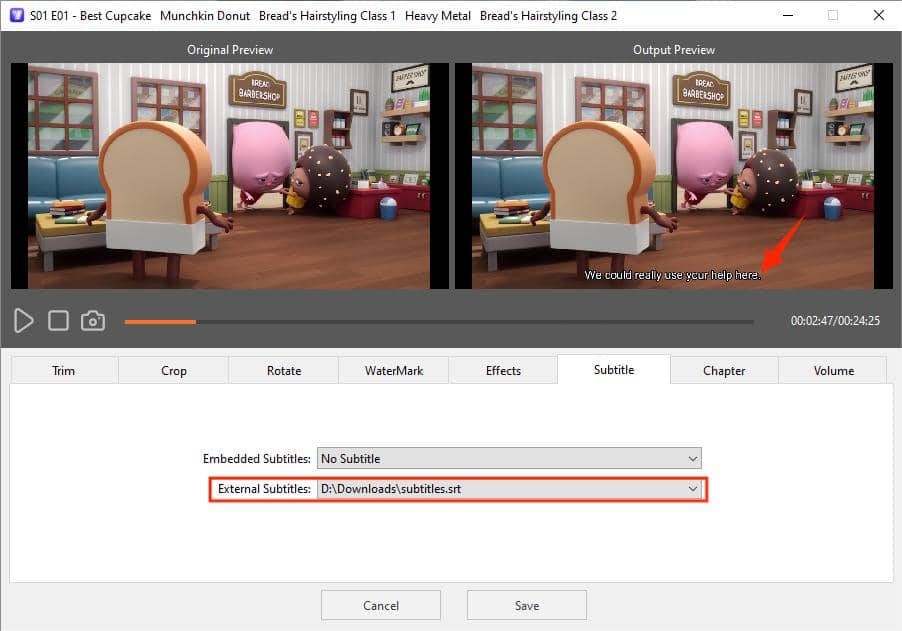Click the Save button

526,604
